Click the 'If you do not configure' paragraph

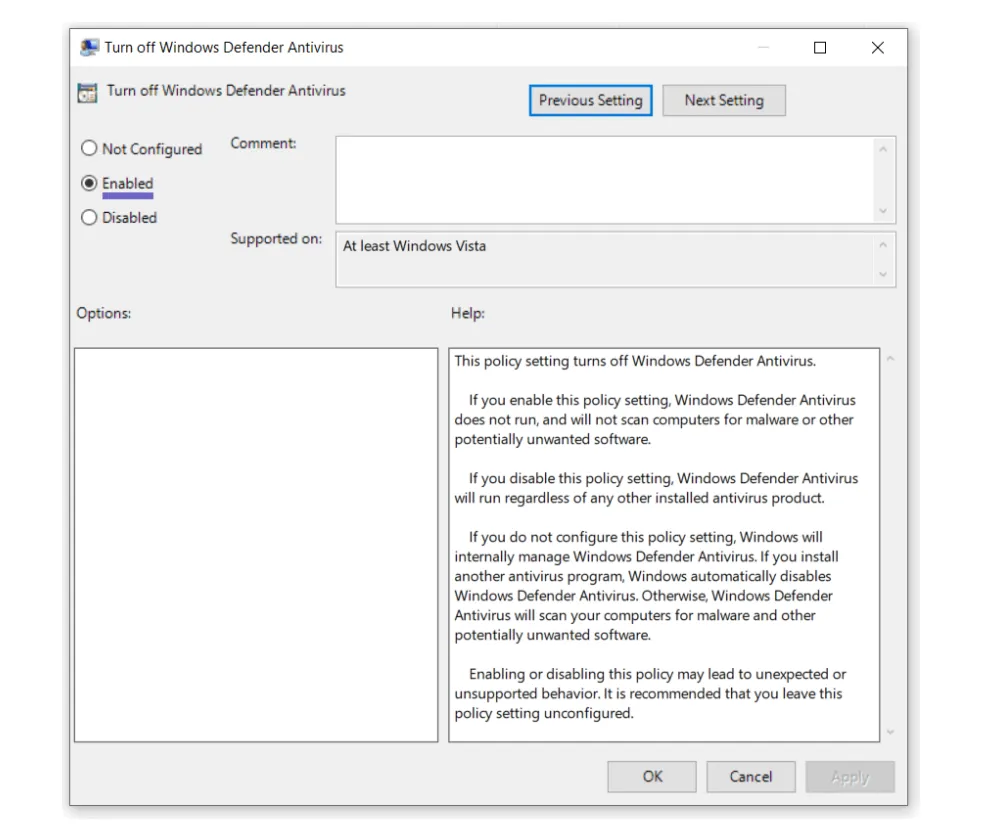pyautogui.click(x=646, y=586)
